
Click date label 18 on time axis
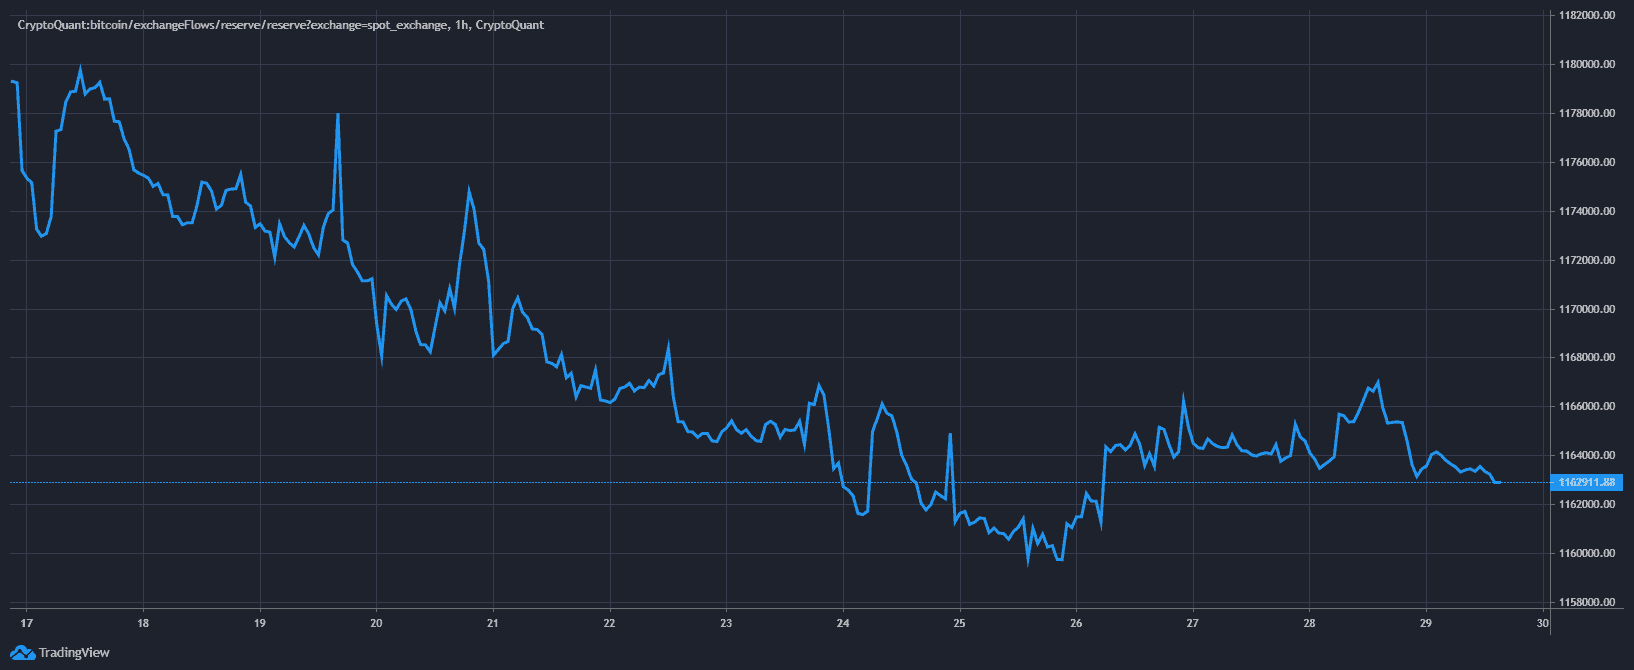pyautogui.click(x=143, y=623)
